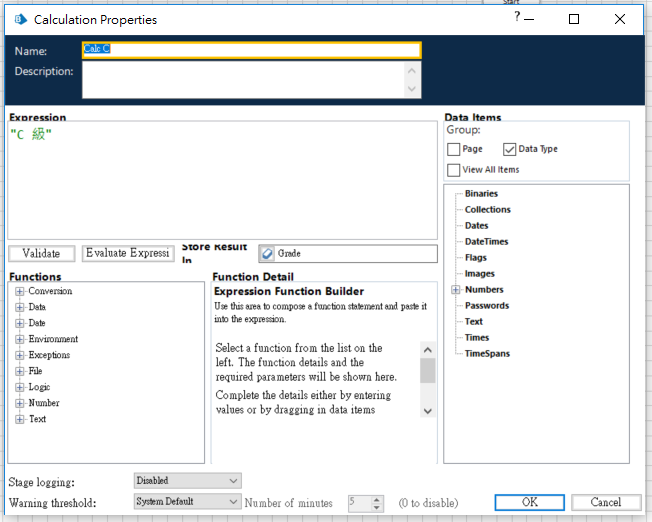This screenshot has width=652, height=522.
Task: Enable the View All Items checkbox
Action: (453, 170)
